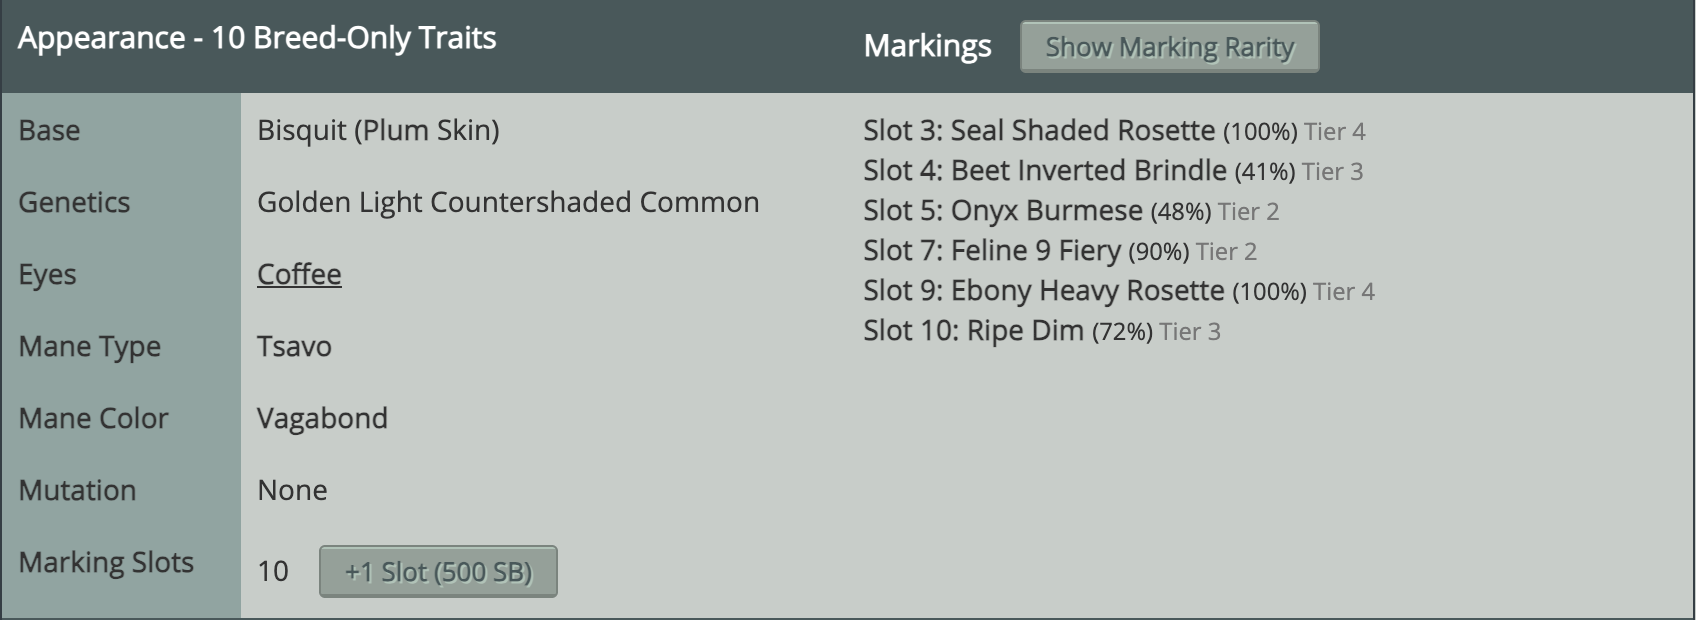Click the Base row label
This screenshot has height=620, width=1696.
(49, 130)
